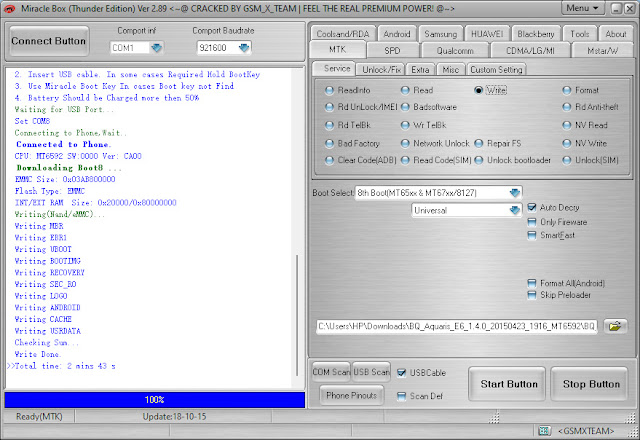This screenshot has height=440, width=640.
Task: Open the Boot Select 8th Boot dropdown
Action: coord(515,193)
